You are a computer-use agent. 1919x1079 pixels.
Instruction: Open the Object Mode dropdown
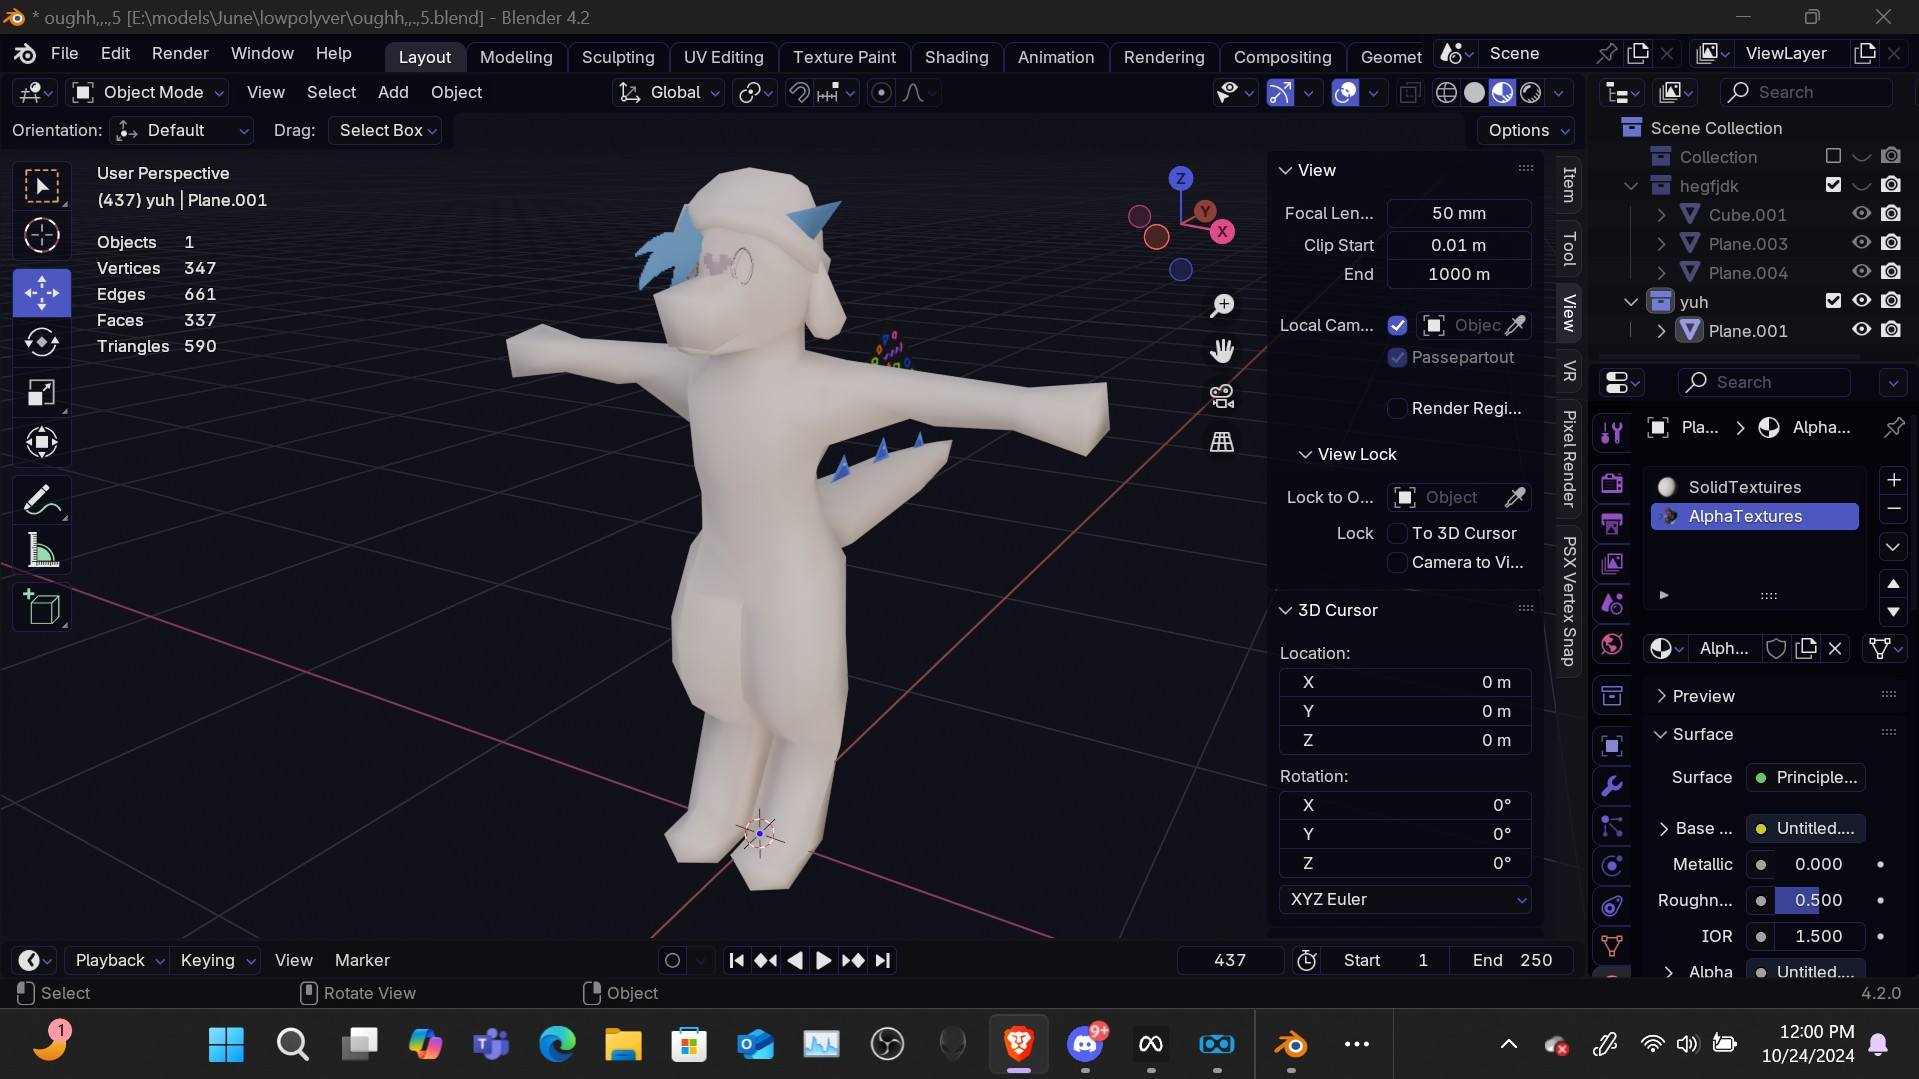click(x=148, y=92)
